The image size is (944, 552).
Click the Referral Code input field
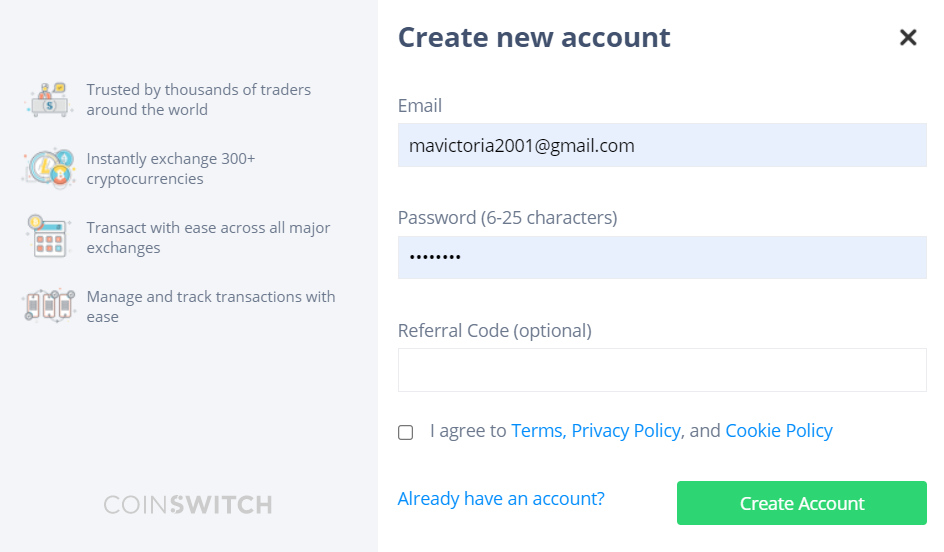coord(662,370)
